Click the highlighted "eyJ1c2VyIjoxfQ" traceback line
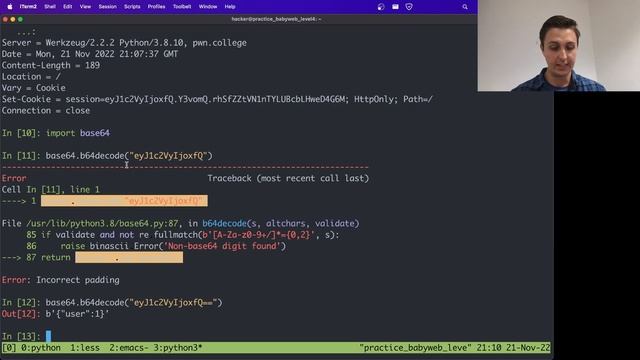Screen dimensions: 640x360 [124, 201]
